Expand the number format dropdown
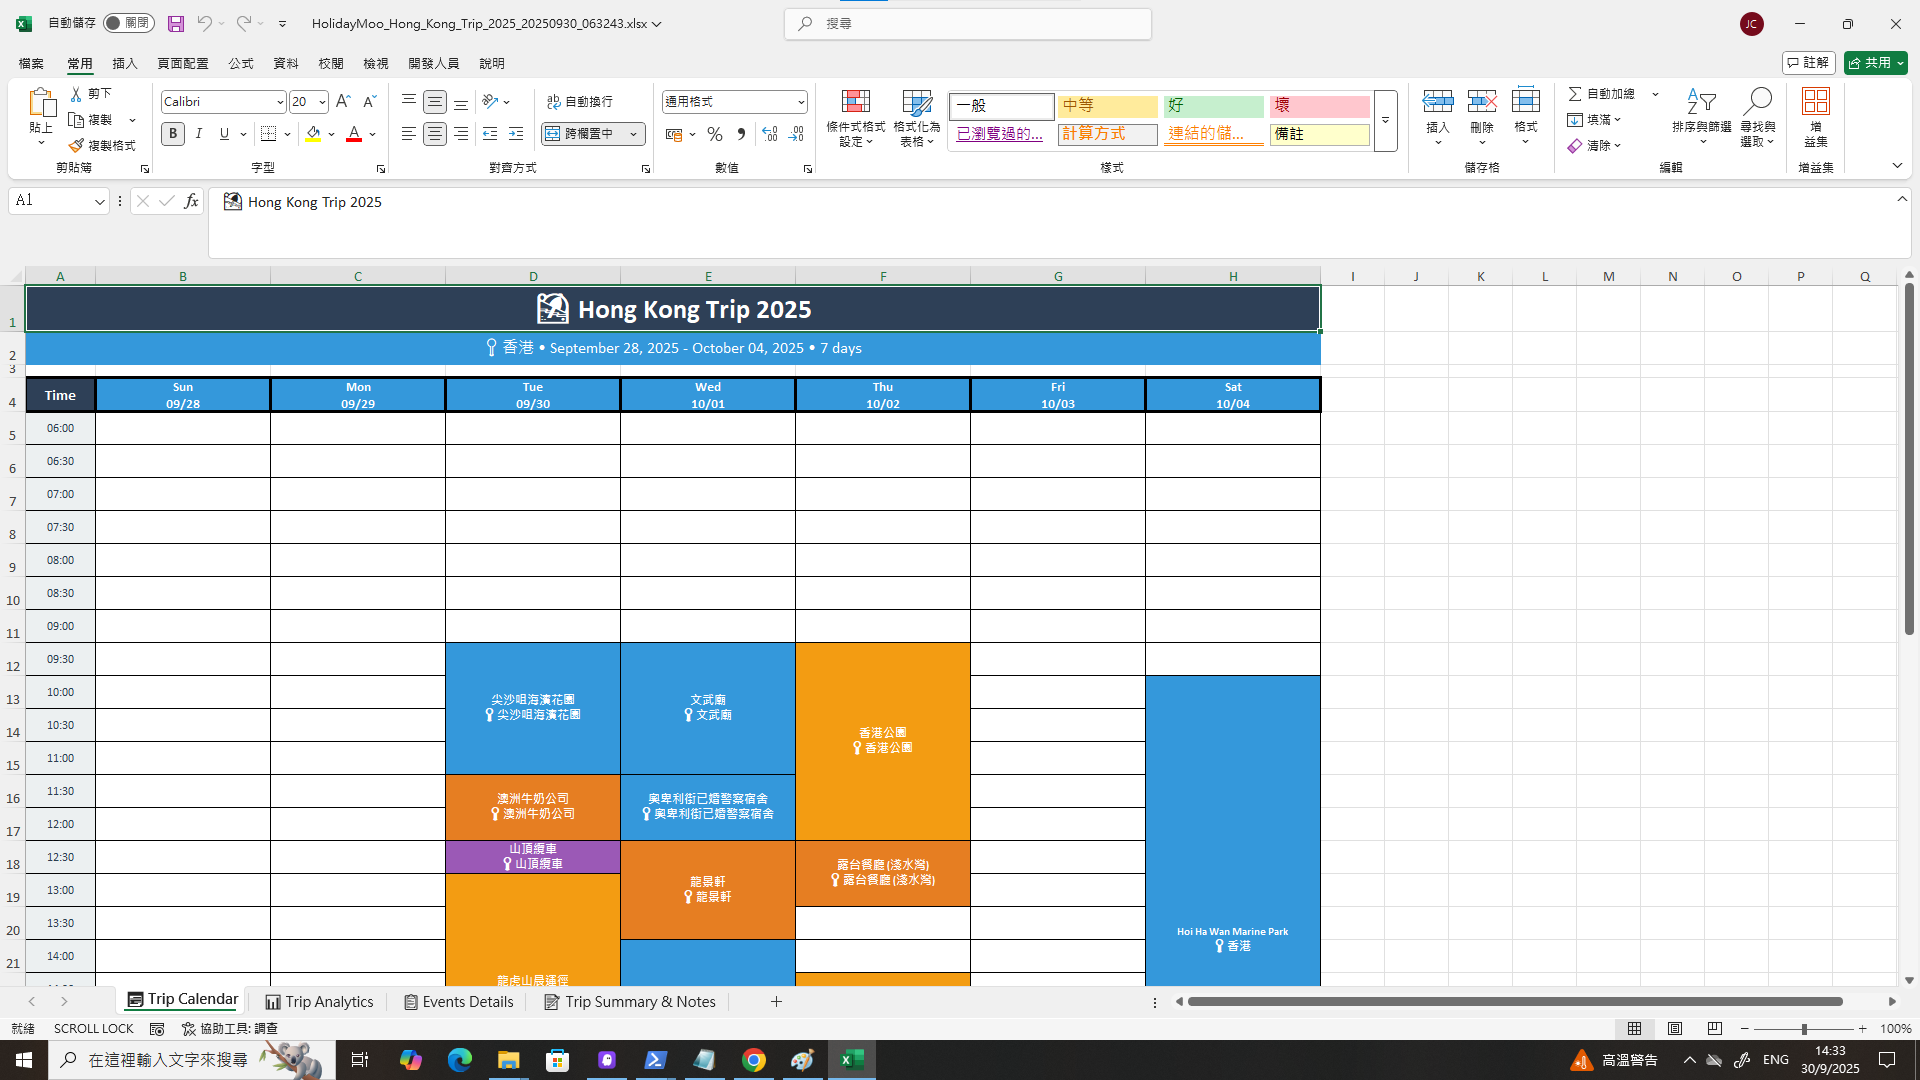1920x1080 pixels. 801,102
